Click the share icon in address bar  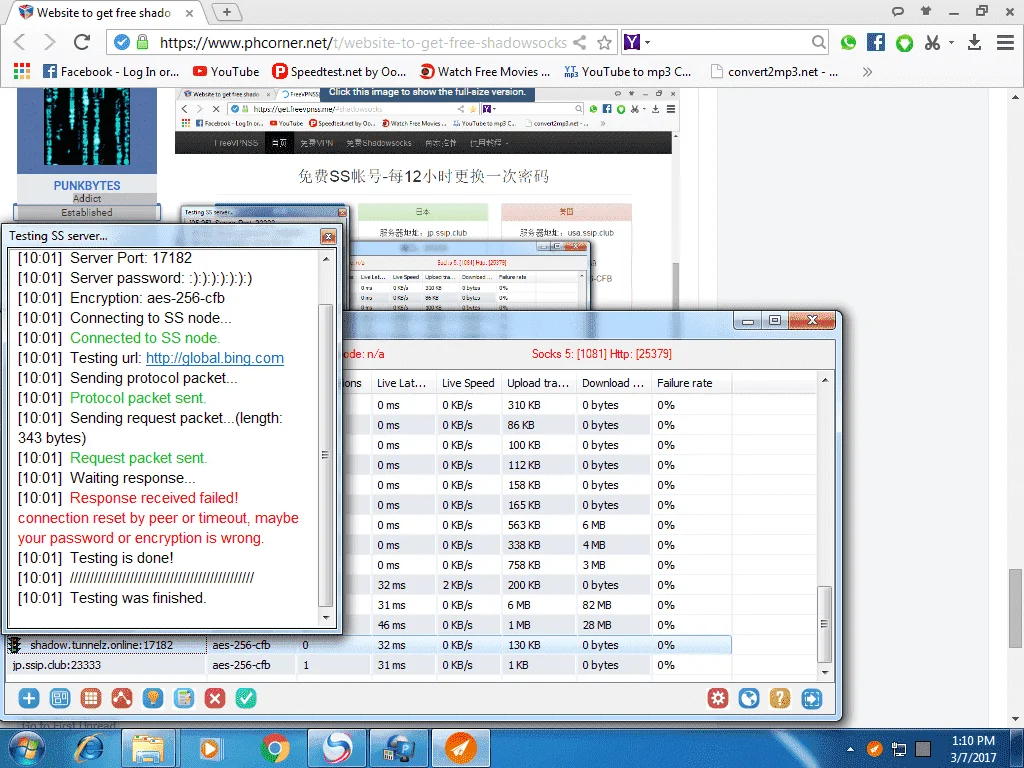(x=579, y=43)
